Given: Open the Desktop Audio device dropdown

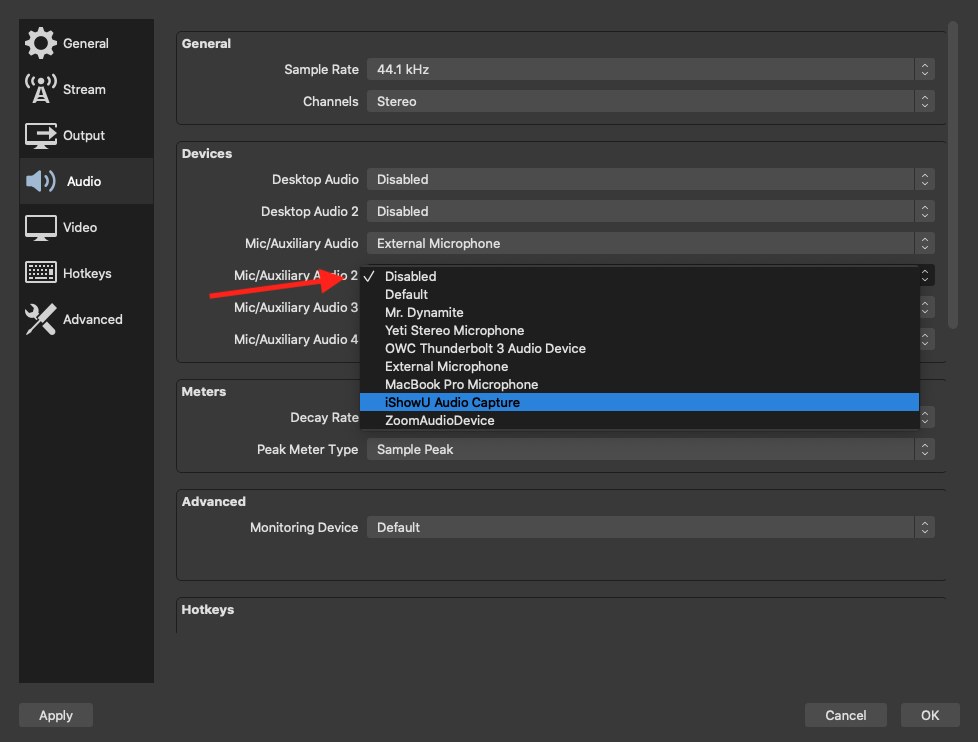Looking at the screenshot, I should [x=650, y=179].
